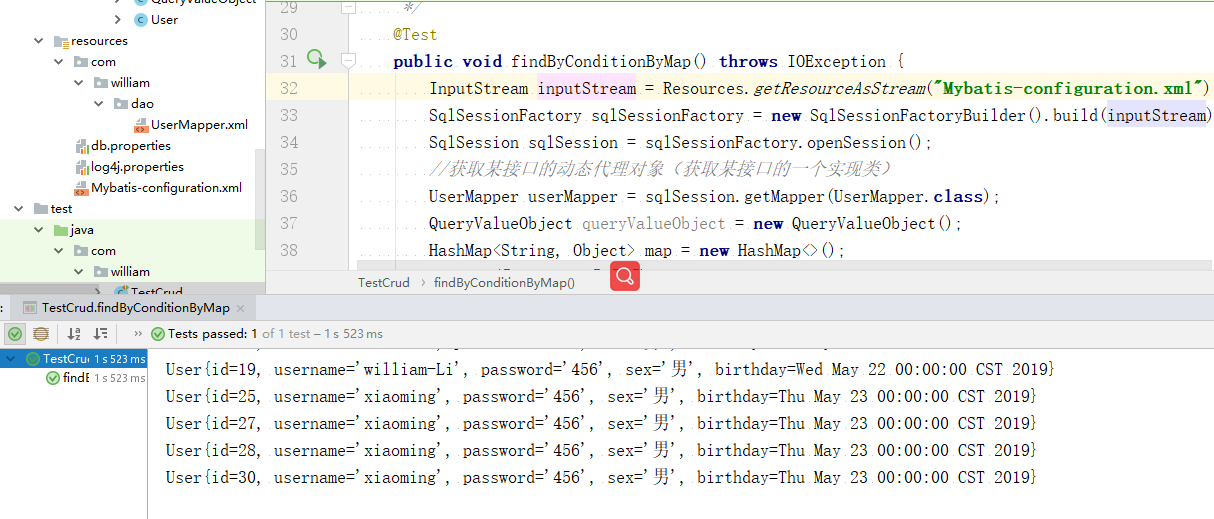Toggle show passed tests icon

coord(15,334)
